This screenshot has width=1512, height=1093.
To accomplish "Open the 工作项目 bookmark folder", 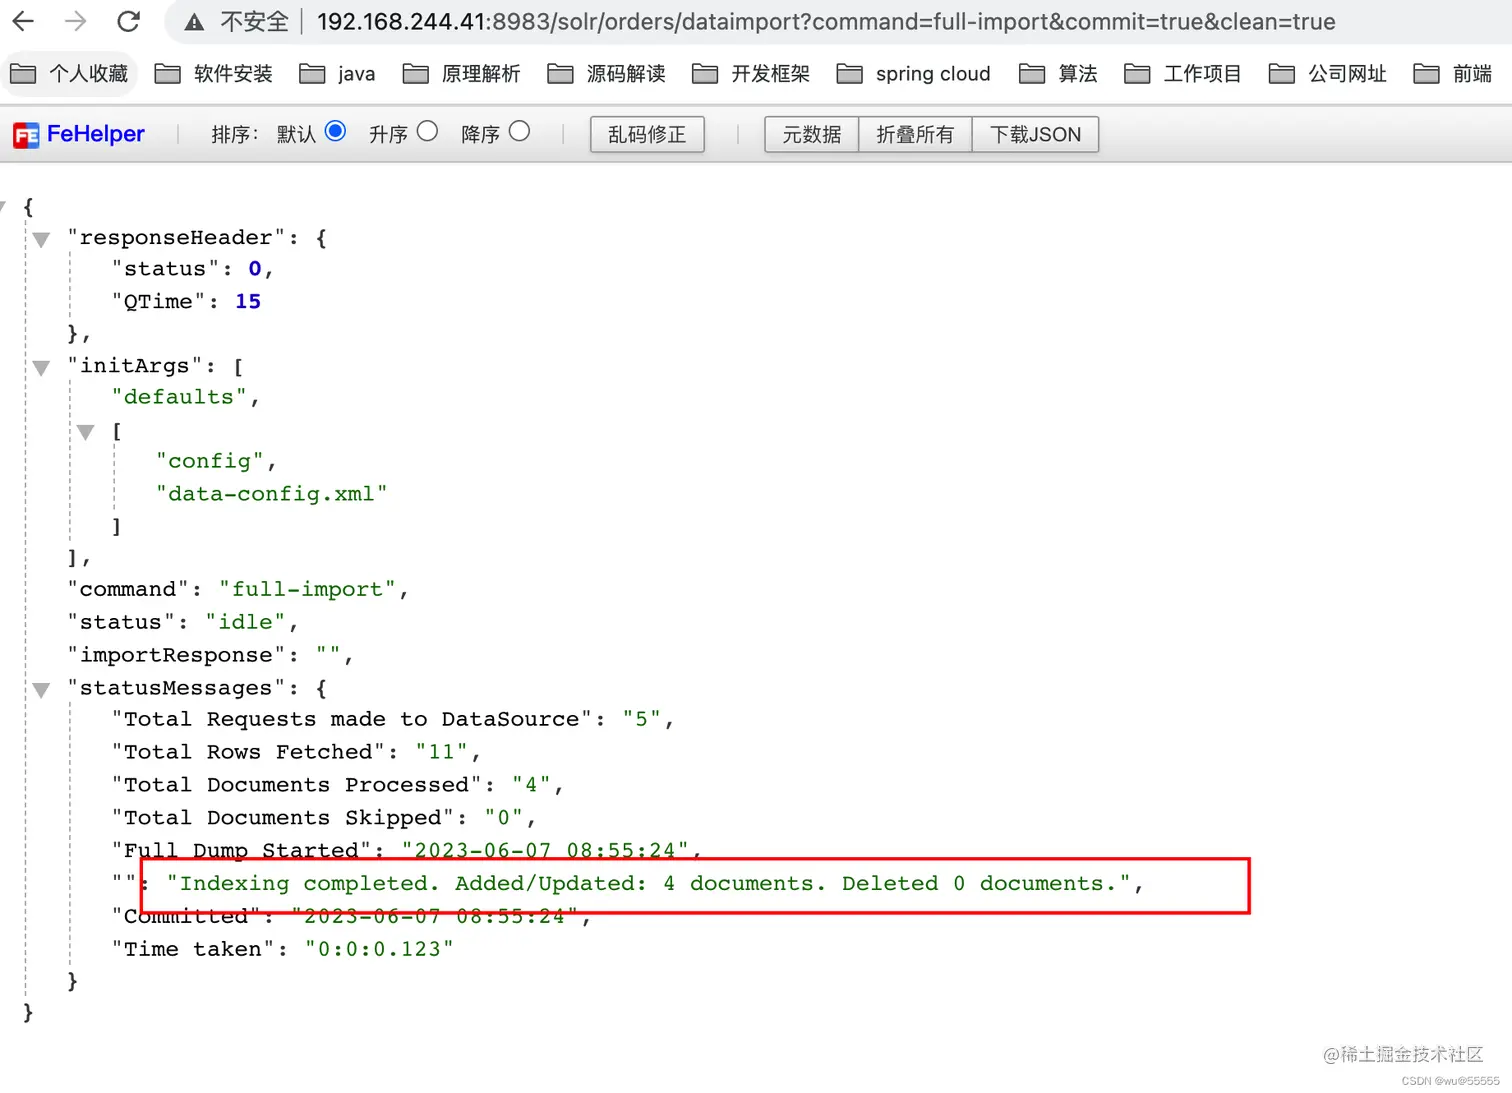I will click(1183, 74).
